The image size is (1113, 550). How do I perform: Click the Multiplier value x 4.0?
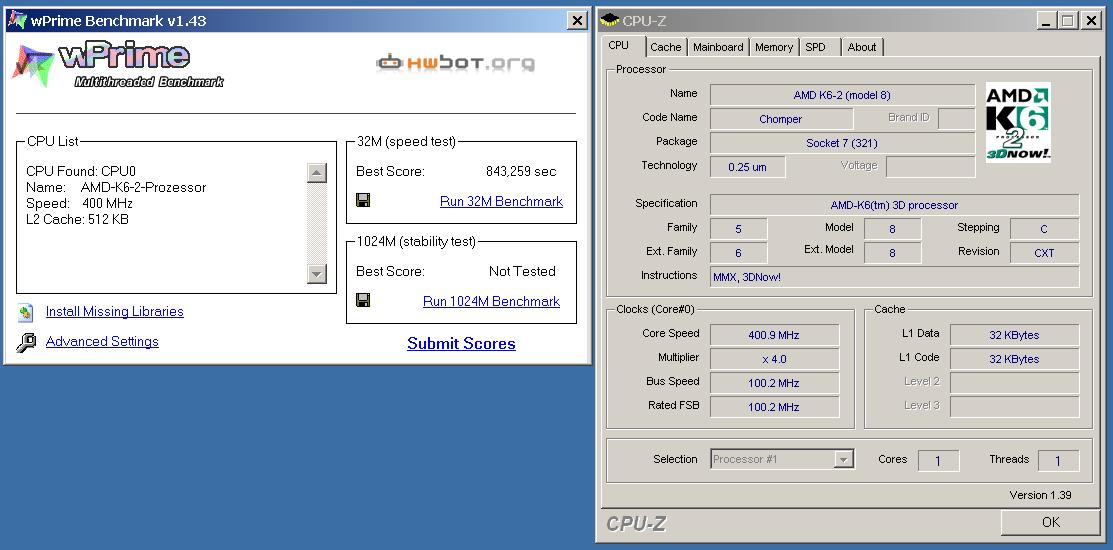(774, 359)
